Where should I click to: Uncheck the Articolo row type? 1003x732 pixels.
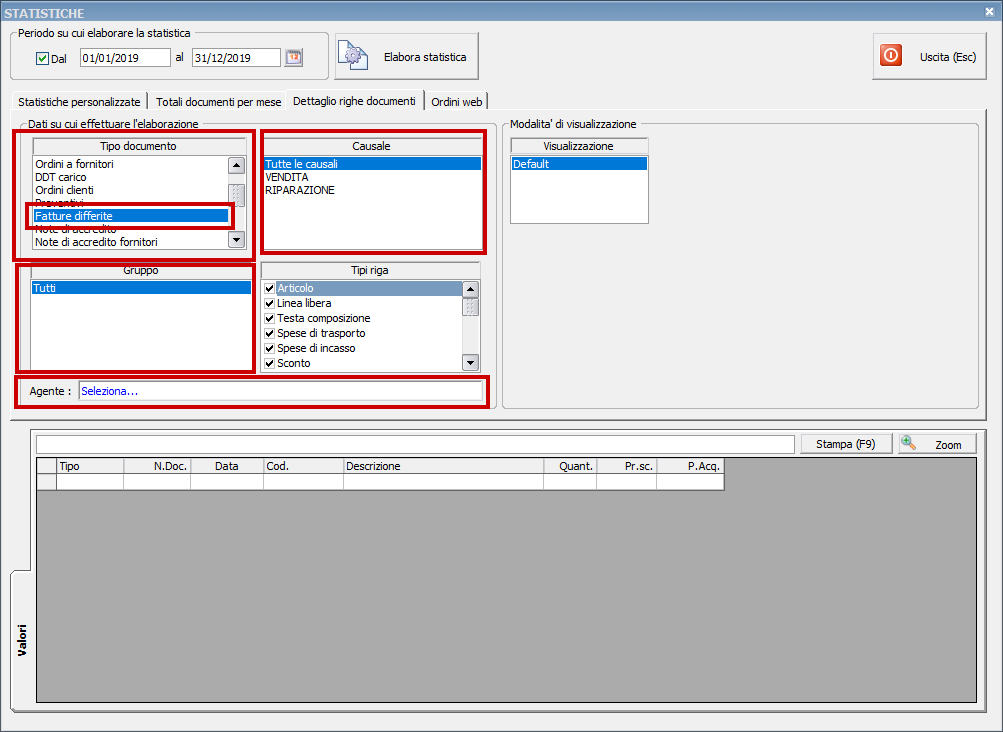pyautogui.click(x=270, y=289)
